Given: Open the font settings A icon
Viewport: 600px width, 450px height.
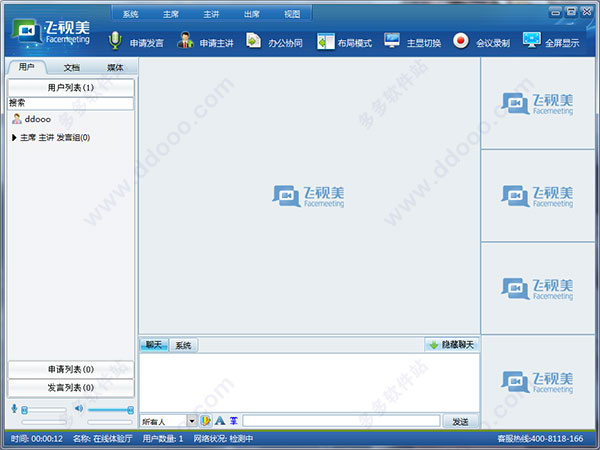Looking at the screenshot, I should [220, 421].
